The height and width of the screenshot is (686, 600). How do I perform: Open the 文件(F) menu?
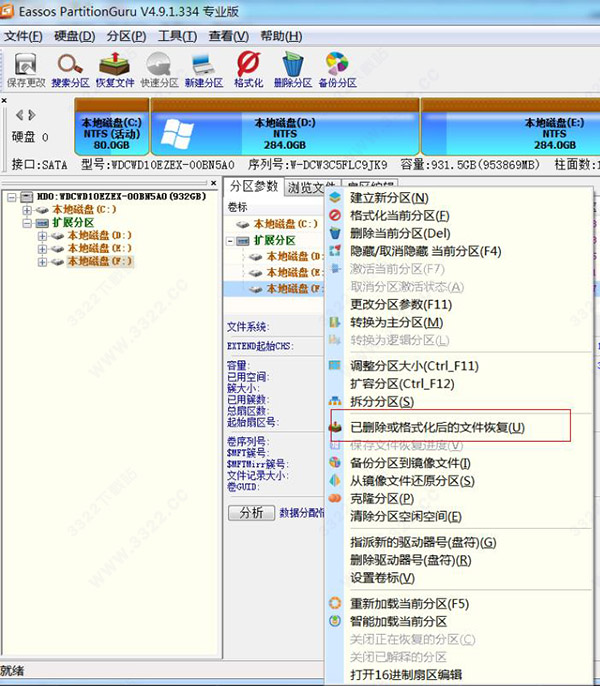click(23, 36)
